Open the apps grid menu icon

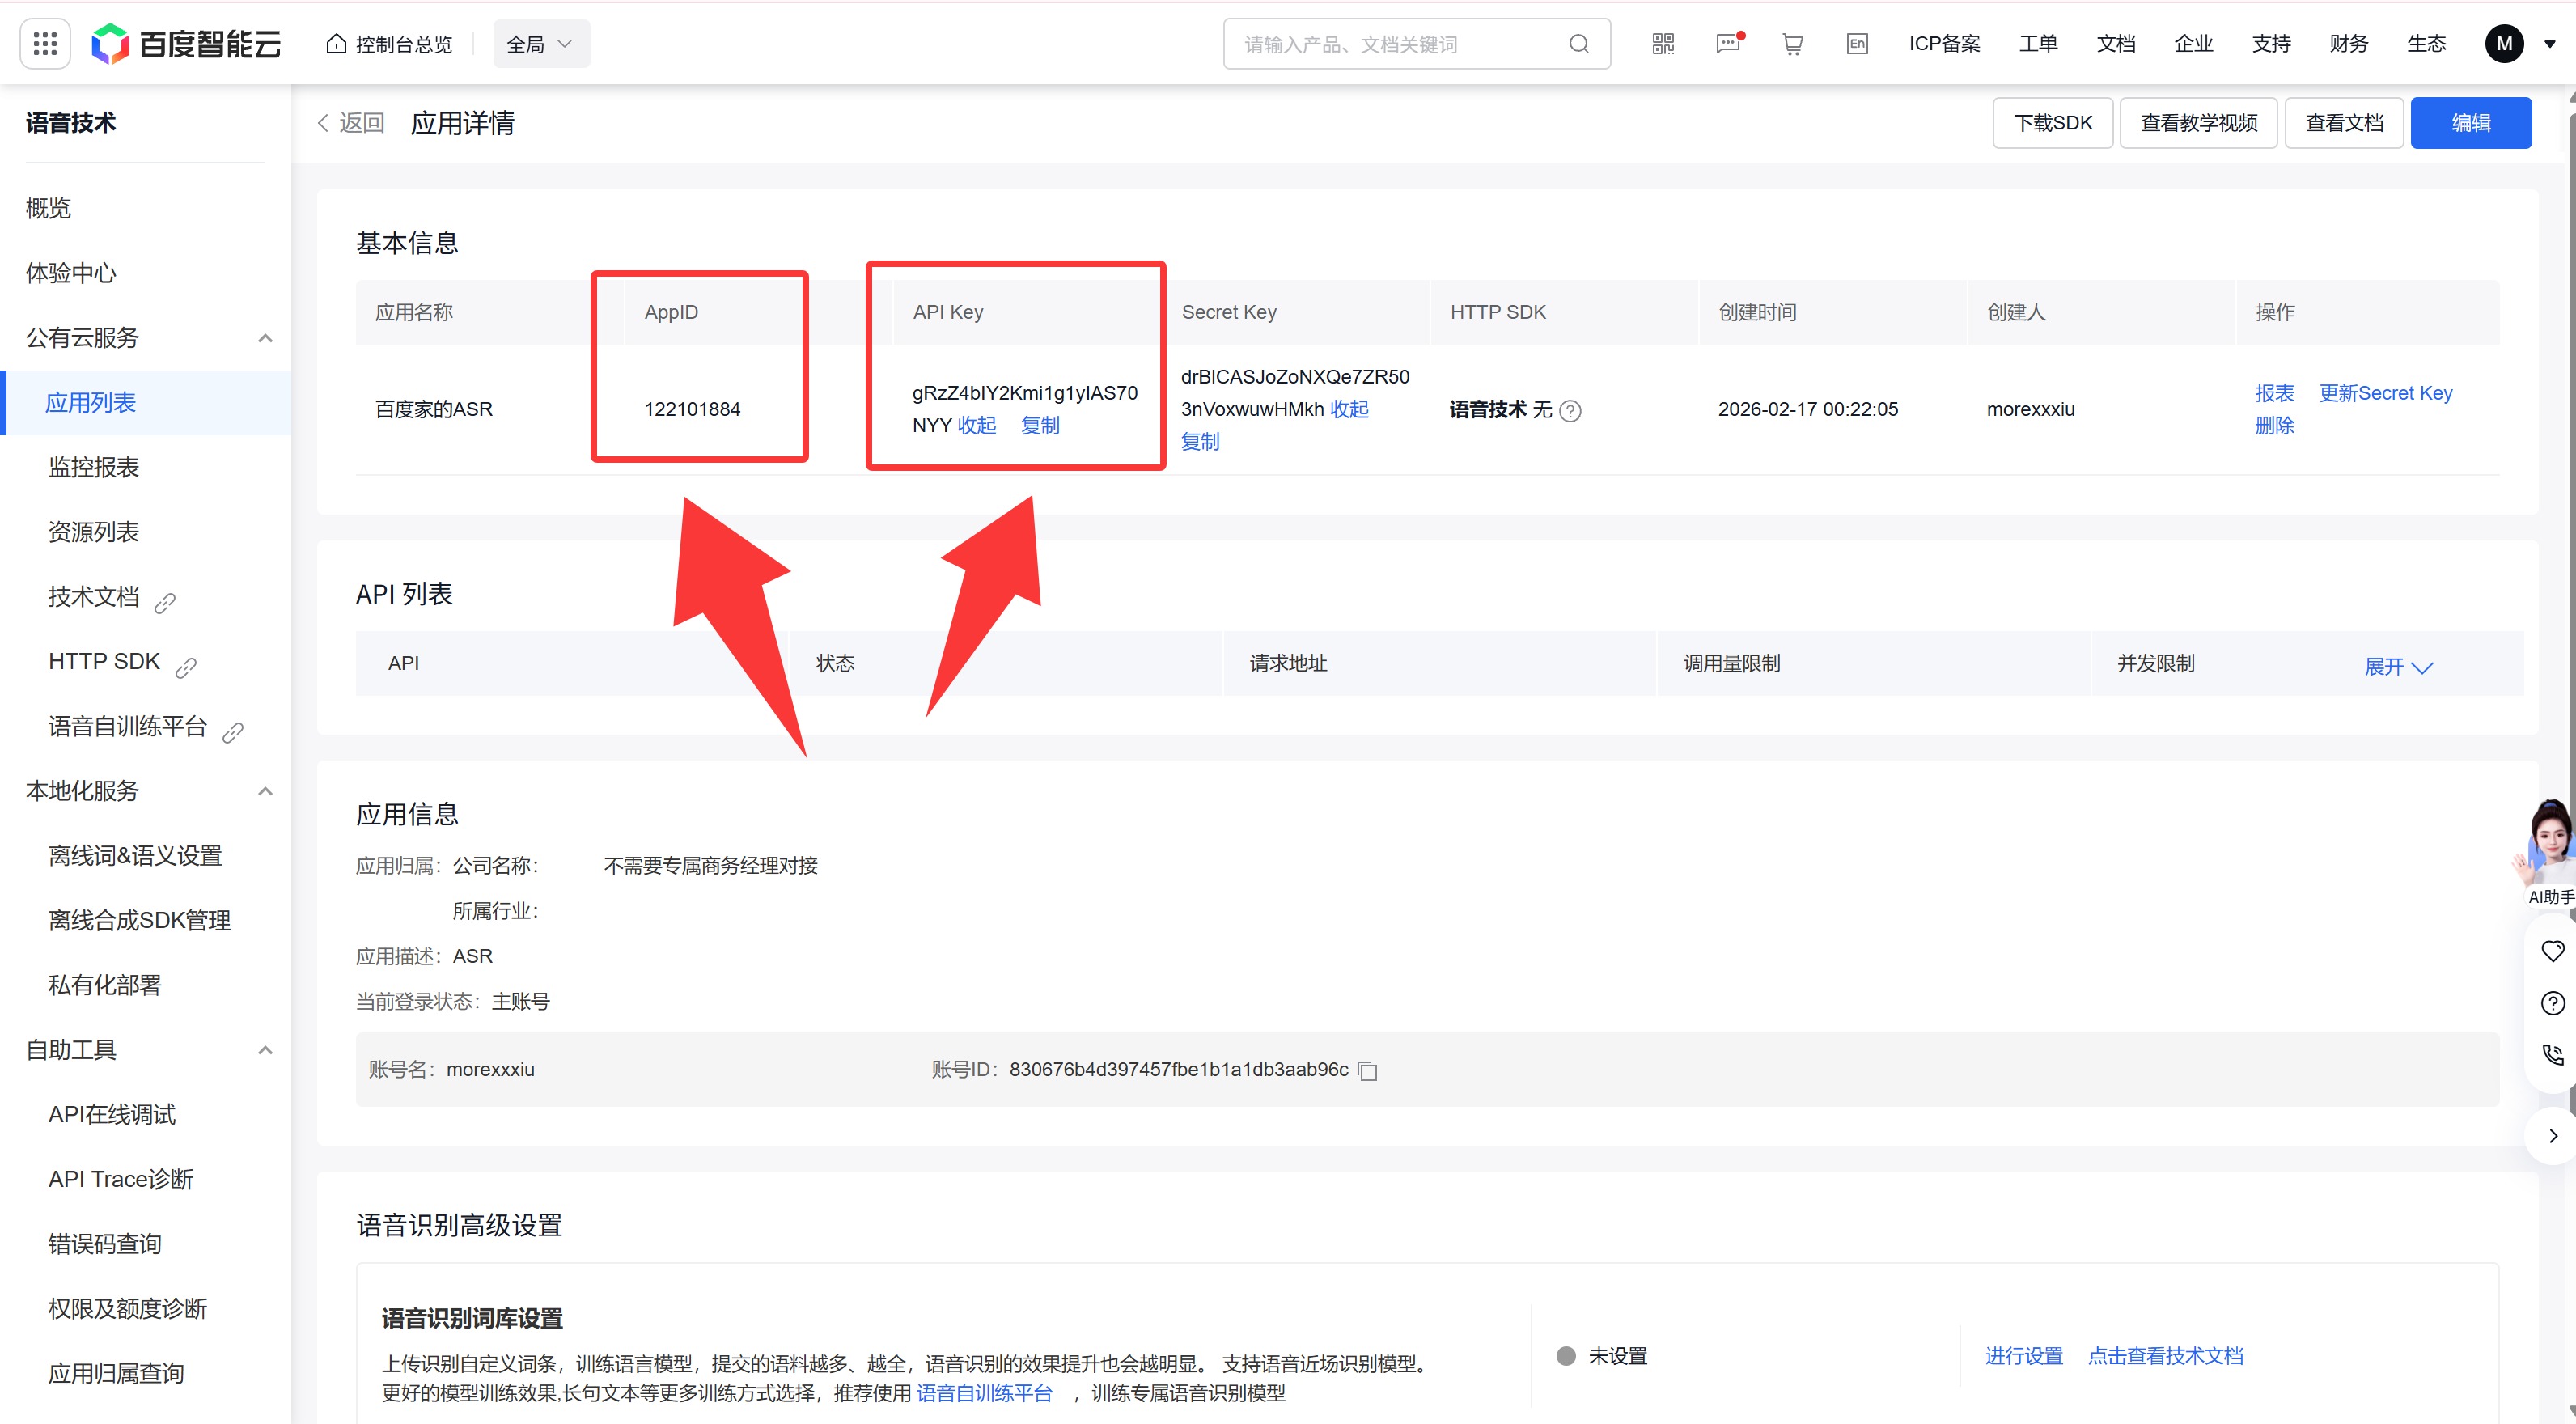[45, 44]
